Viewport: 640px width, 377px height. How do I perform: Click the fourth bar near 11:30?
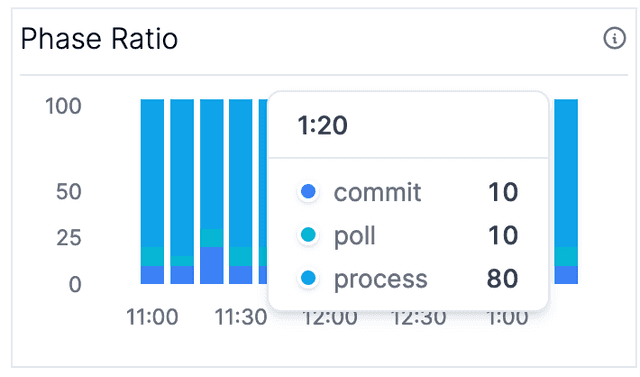(240, 191)
